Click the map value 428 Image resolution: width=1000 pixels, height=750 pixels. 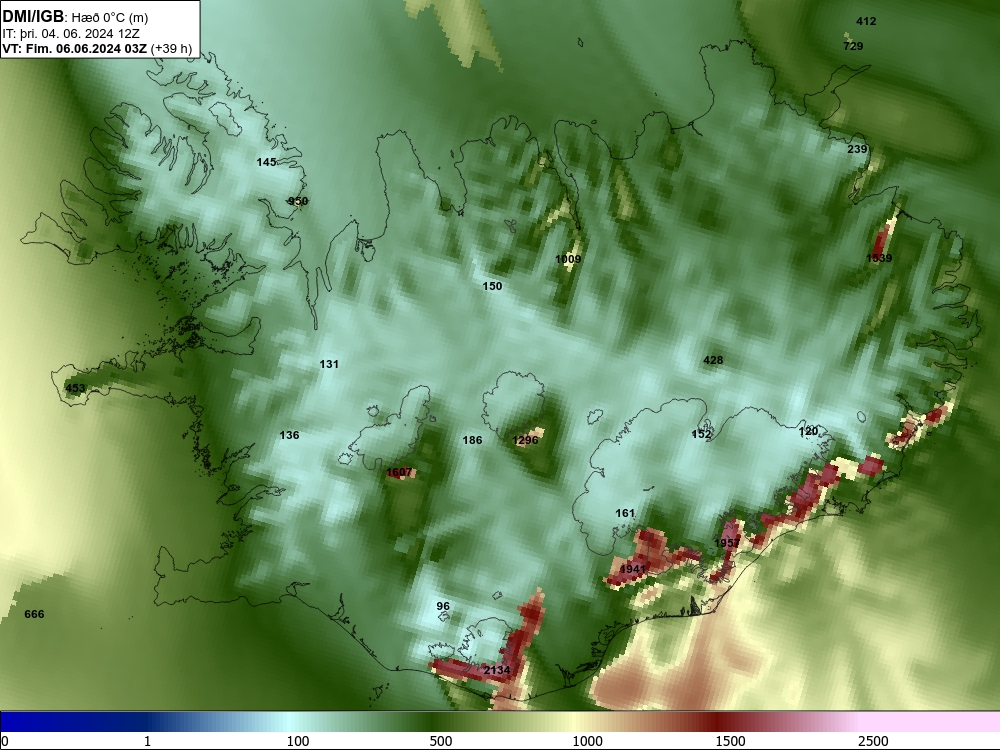click(x=713, y=360)
